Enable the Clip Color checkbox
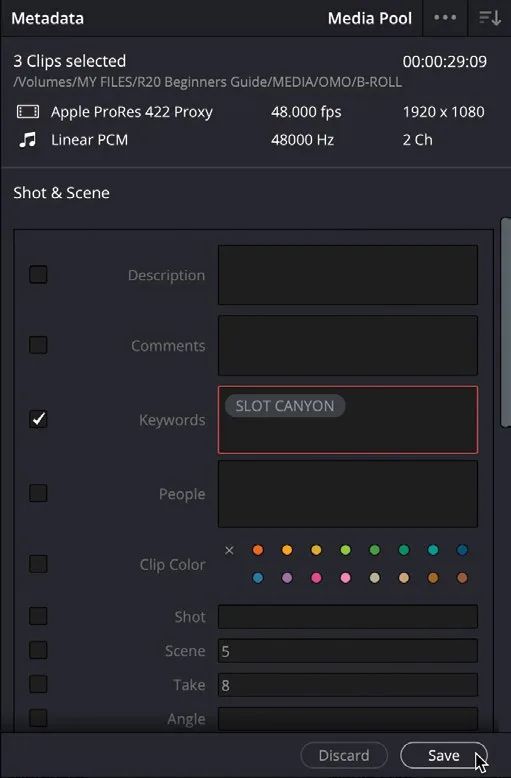The width and height of the screenshot is (511, 778). pyautogui.click(x=38, y=564)
